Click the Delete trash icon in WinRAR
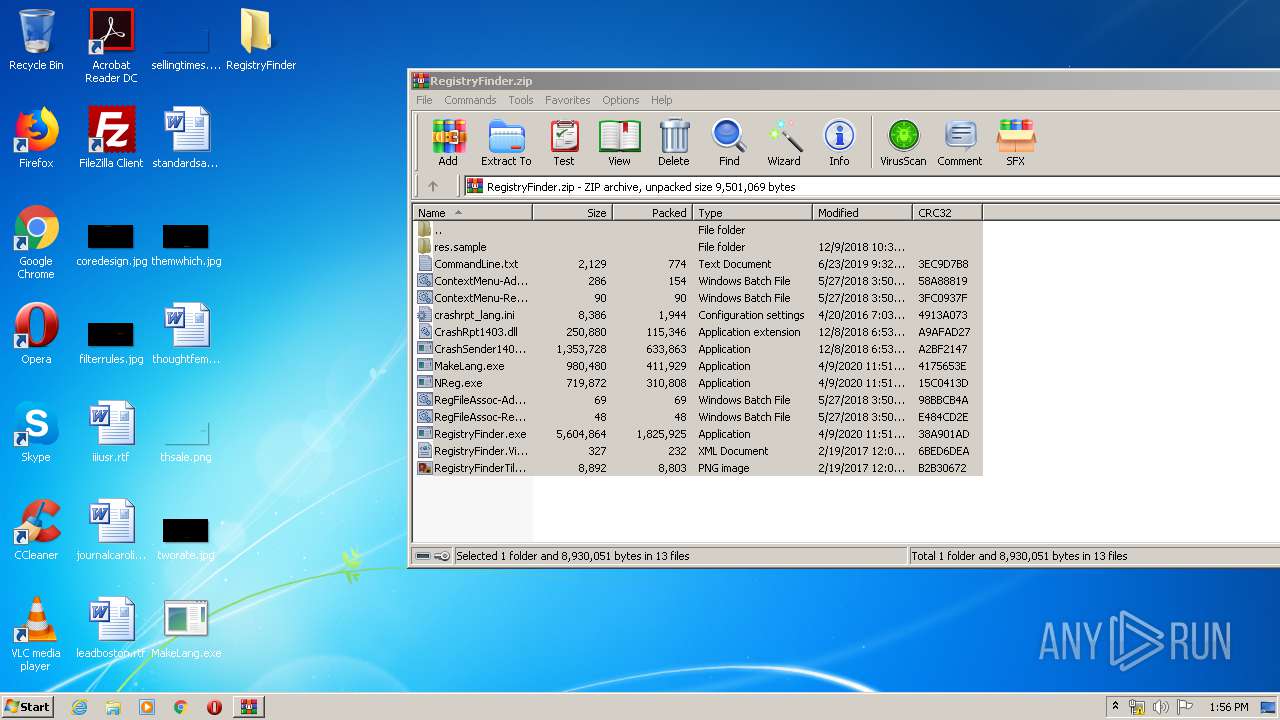 [x=673, y=143]
